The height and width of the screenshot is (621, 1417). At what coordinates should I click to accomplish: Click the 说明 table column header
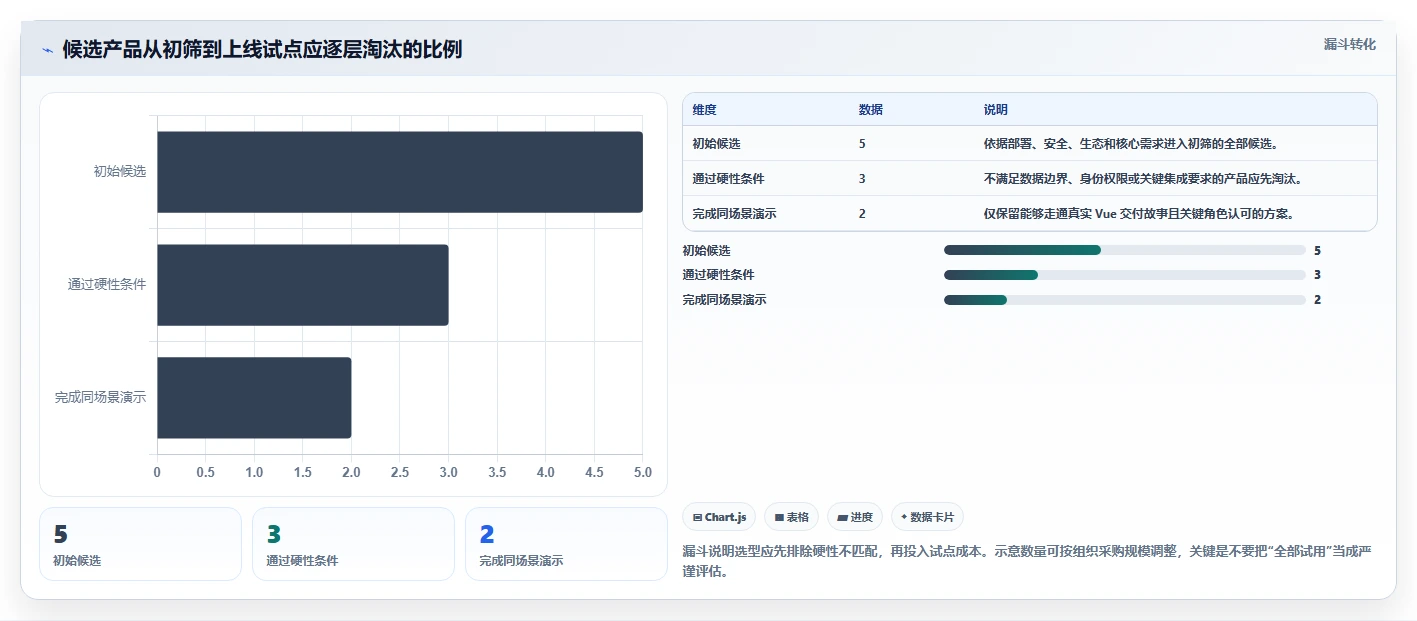(996, 110)
